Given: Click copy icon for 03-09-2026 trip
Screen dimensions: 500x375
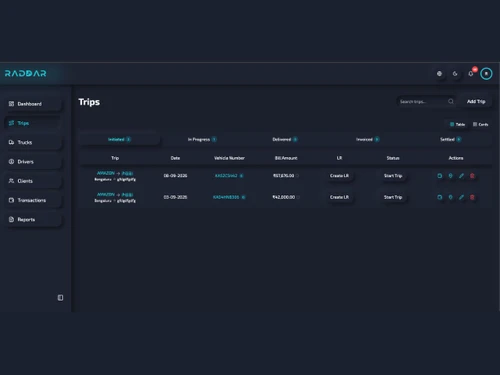Looking at the screenshot, I should pyautogui.click(x=440, y=197).
